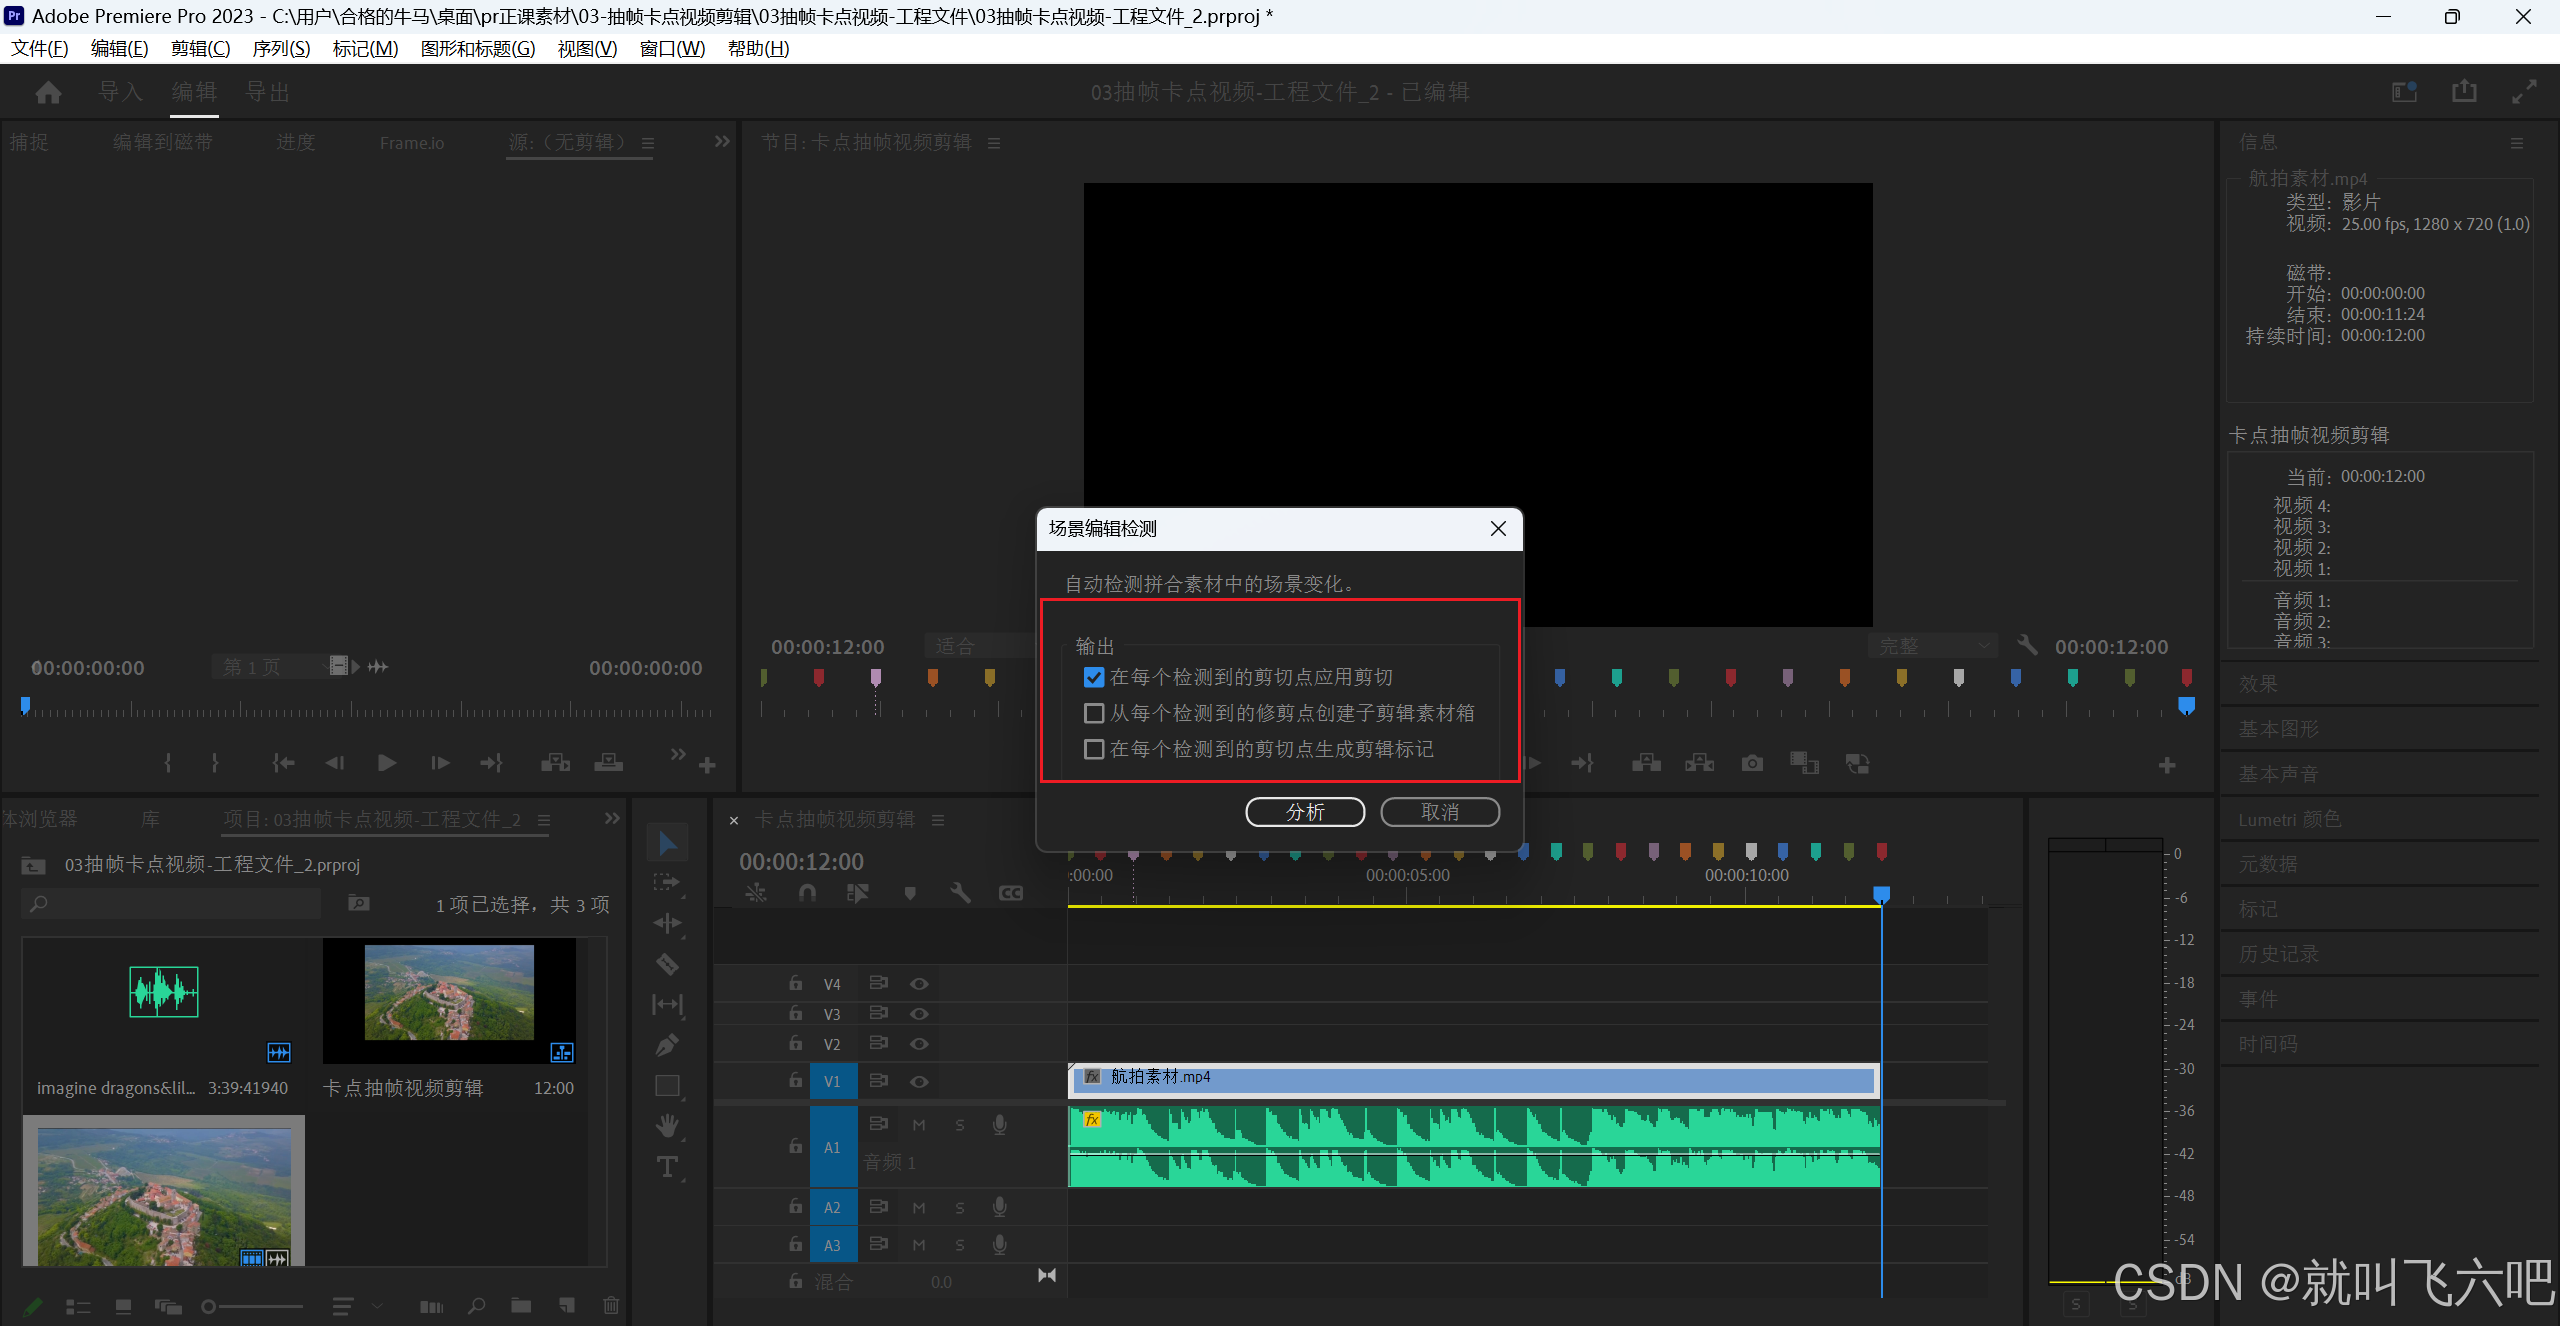Uncheck apply cut at each cut point
This screenshot has height=1326, width=2560.
click(1094, 677)
